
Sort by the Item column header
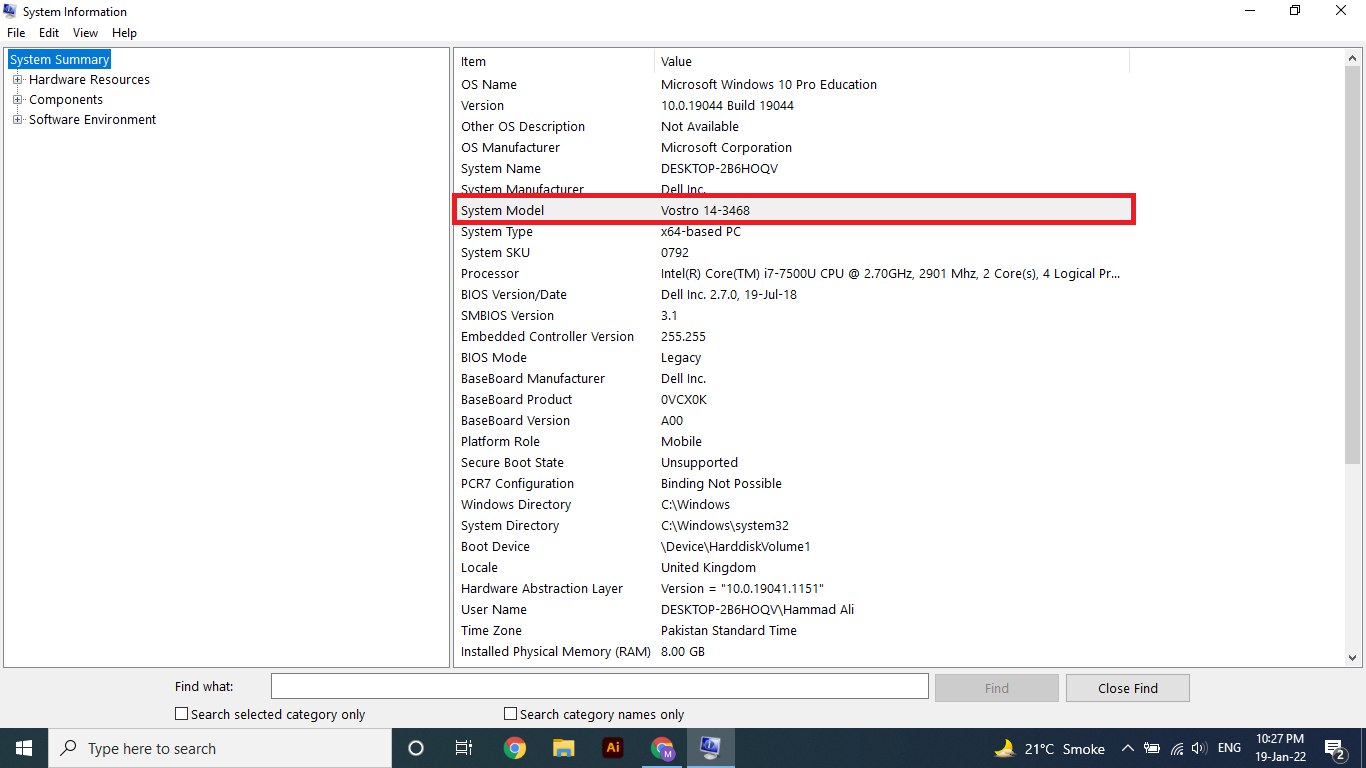[x=555, y=61]
